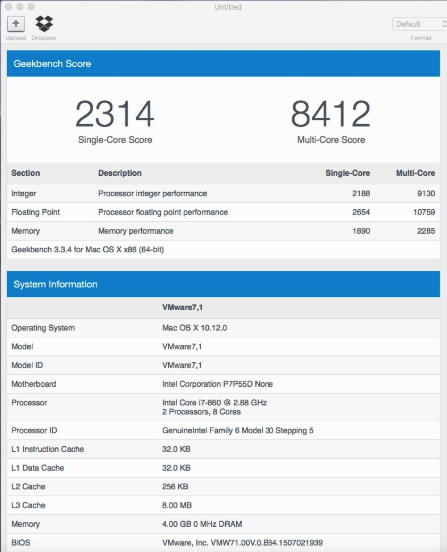Click 'GenuineIntel Family 6 Model 30' value
Screen dimensions: 447x552
pos(238,430)
